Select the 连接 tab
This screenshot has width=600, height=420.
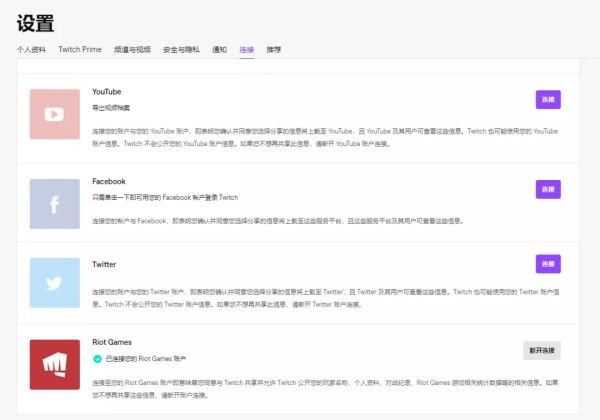[x=246, y=49]
